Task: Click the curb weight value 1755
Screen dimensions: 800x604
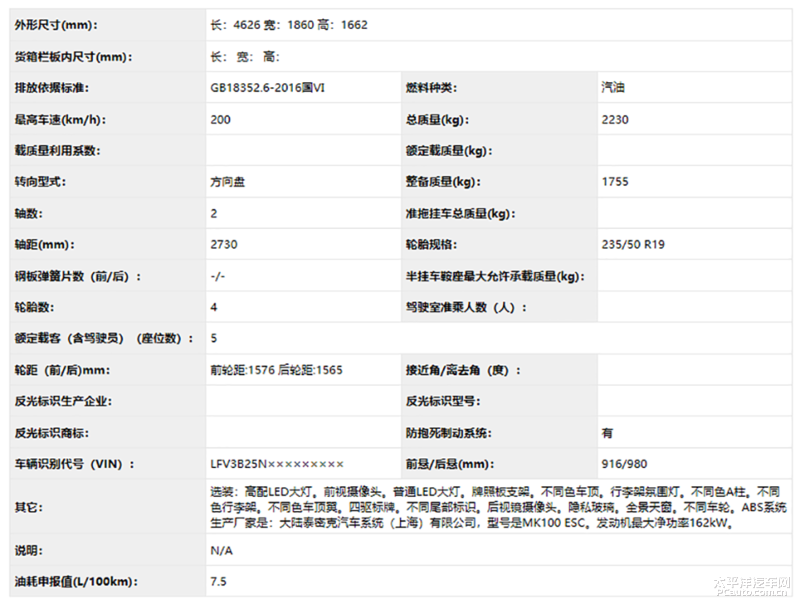Action: click(616, 182)
